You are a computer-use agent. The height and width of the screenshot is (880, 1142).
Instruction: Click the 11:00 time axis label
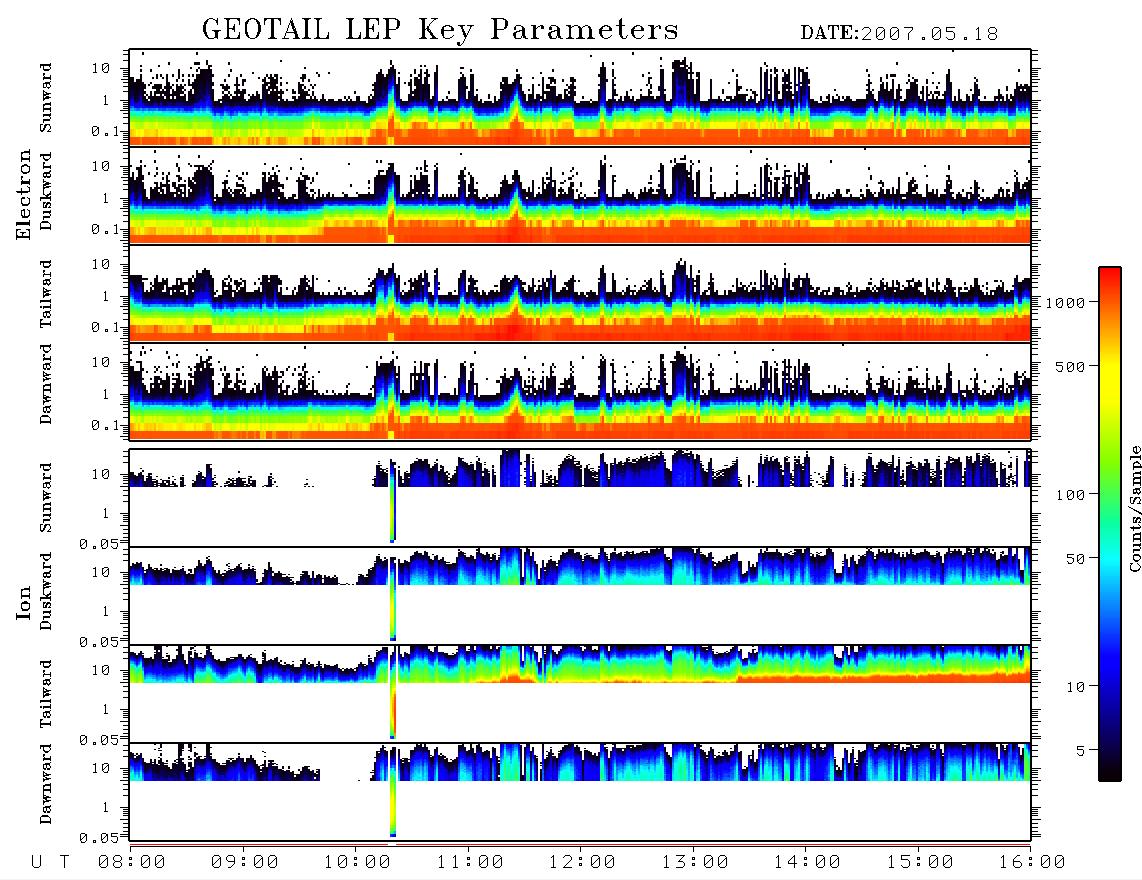click(x=470, y=862)
